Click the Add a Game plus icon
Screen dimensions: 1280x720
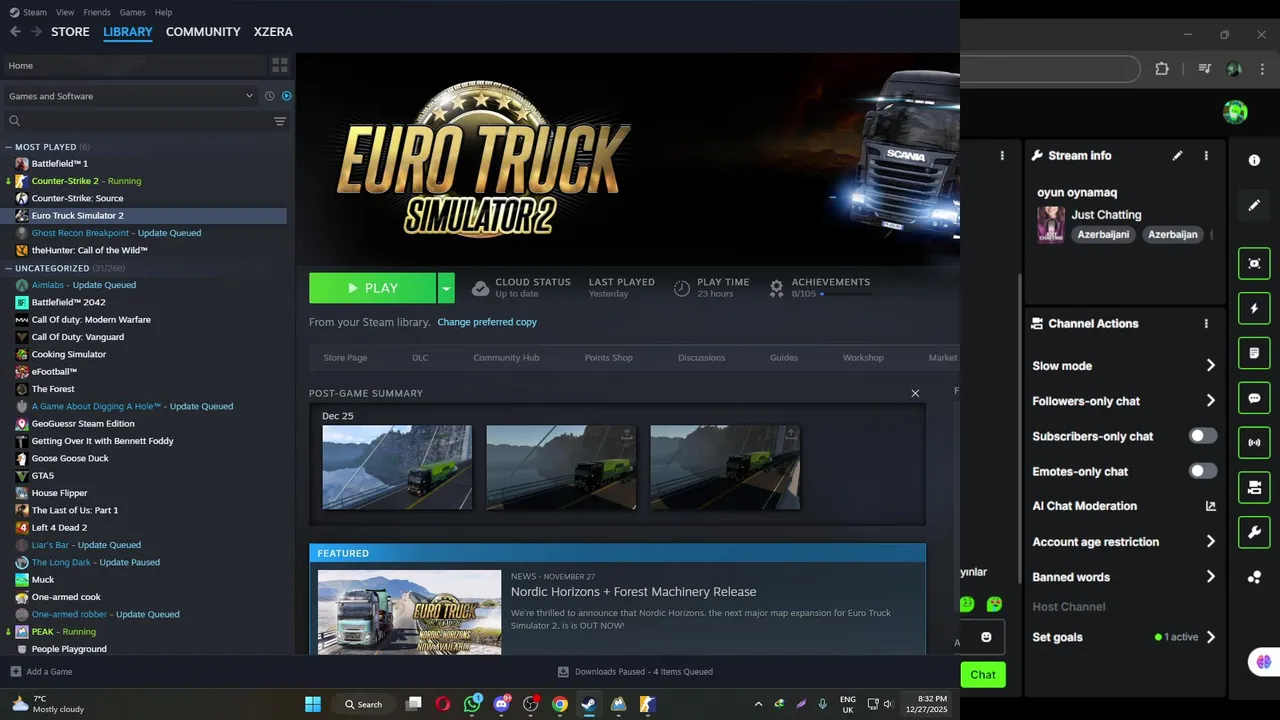15,672
